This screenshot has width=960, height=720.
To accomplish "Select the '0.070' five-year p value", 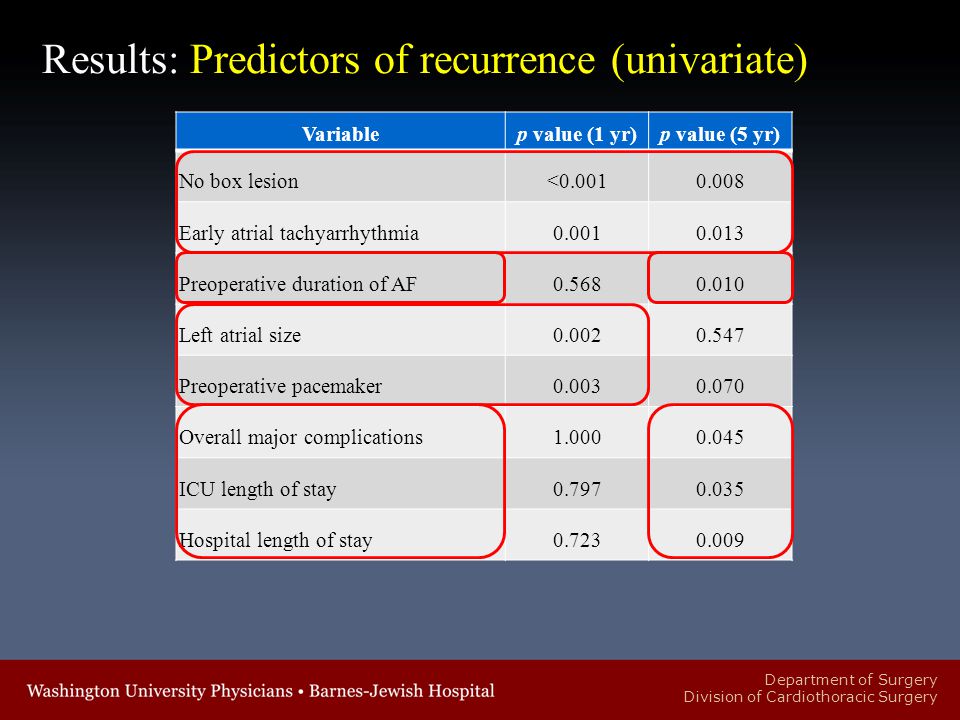I will (720, 386).
